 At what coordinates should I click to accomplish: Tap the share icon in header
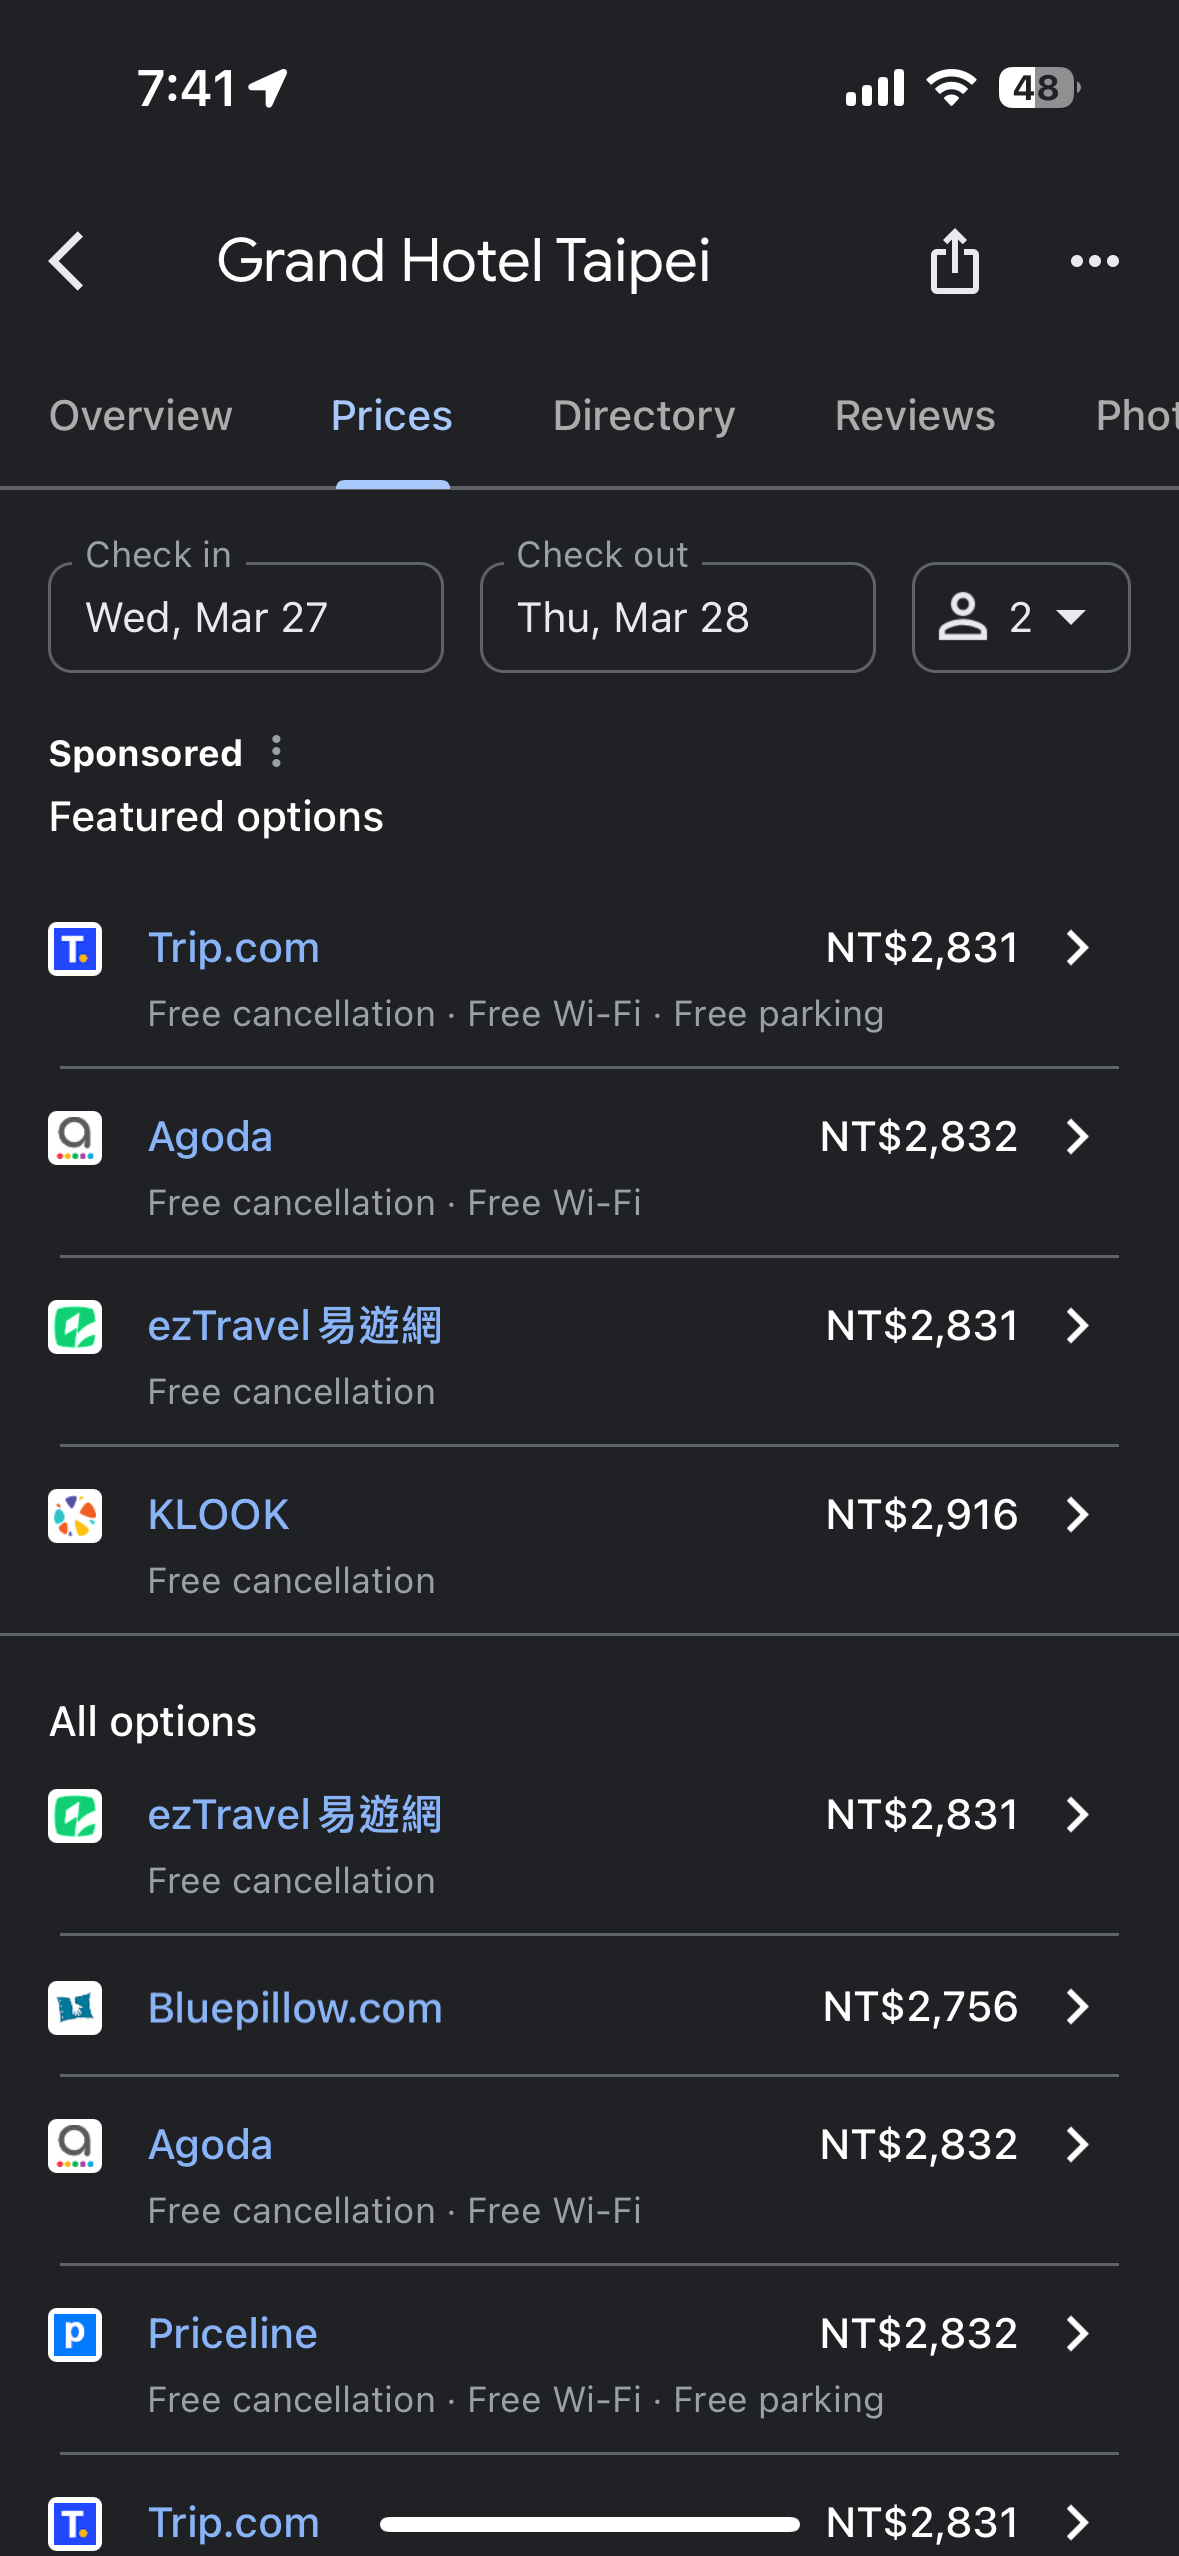954,261
